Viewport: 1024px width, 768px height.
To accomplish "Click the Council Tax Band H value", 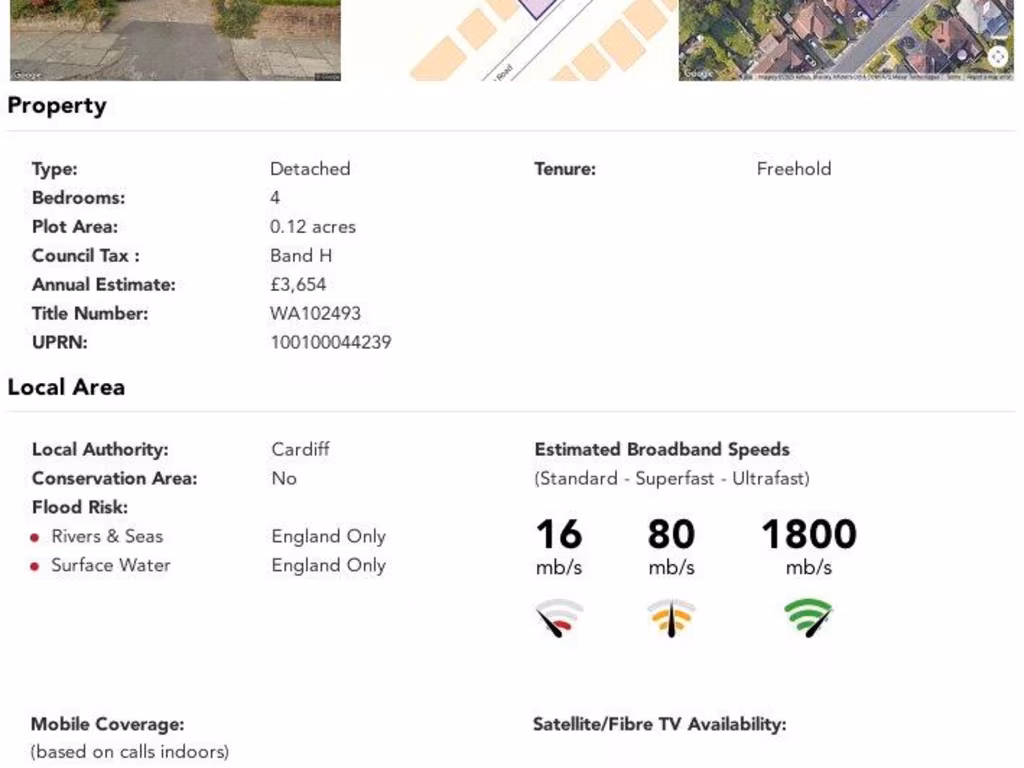I will tap(301, 255).
